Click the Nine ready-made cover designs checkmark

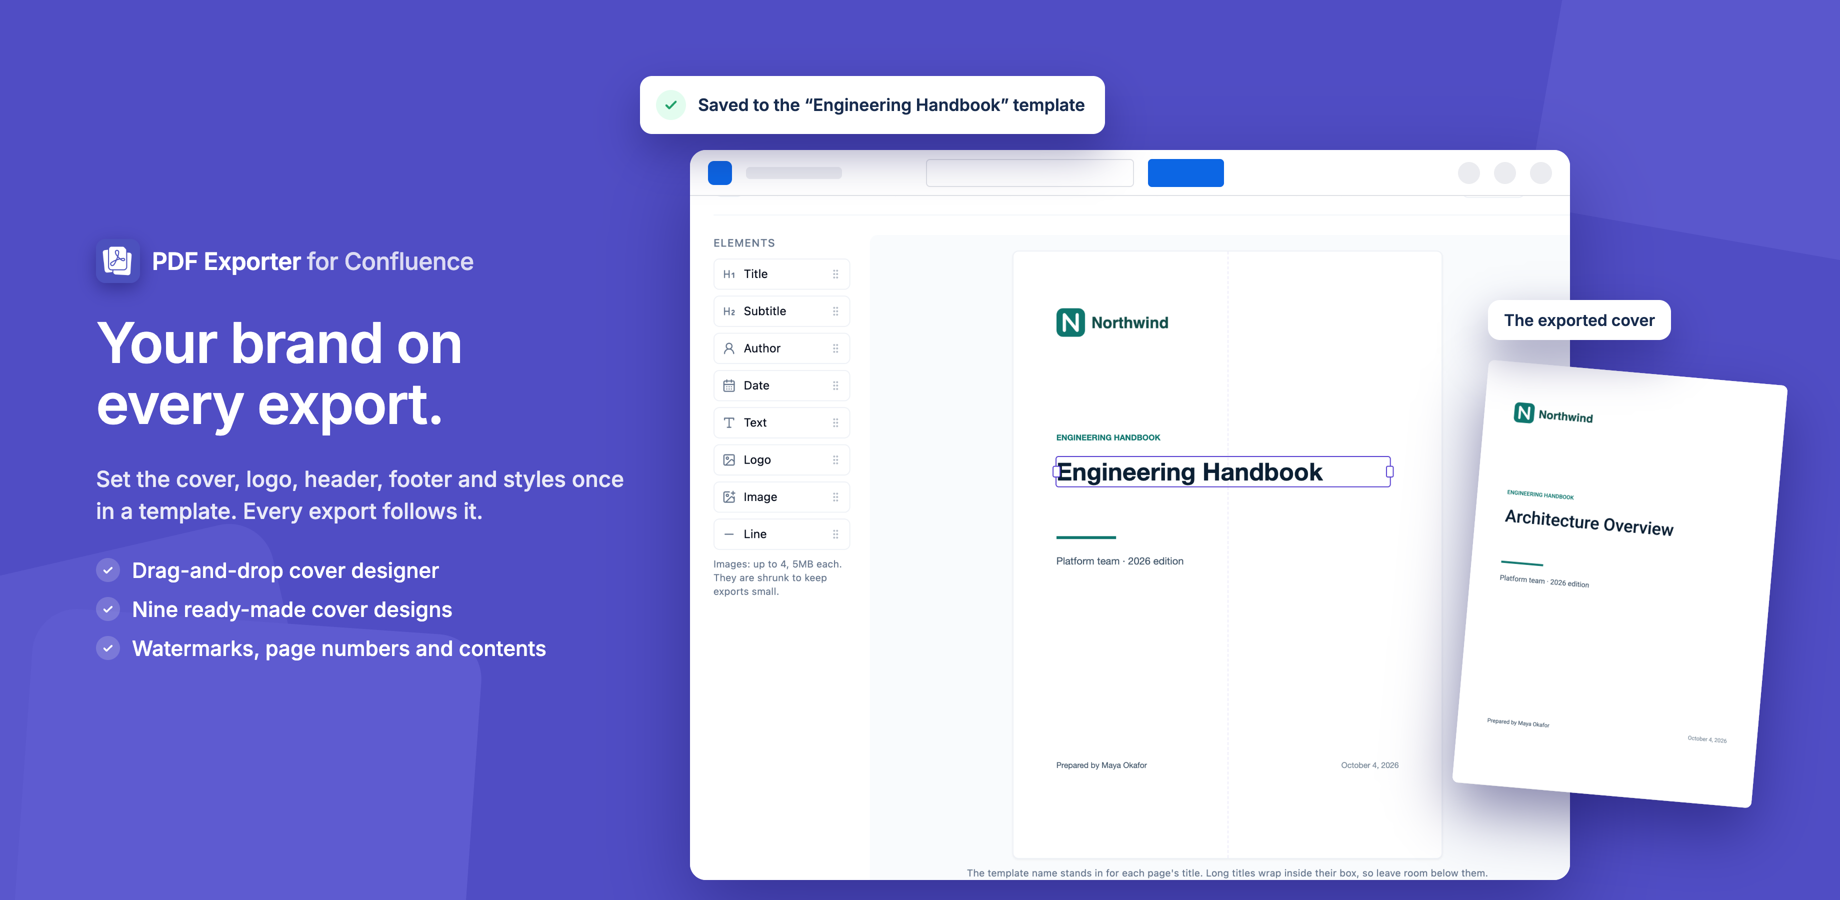[108, 609]
